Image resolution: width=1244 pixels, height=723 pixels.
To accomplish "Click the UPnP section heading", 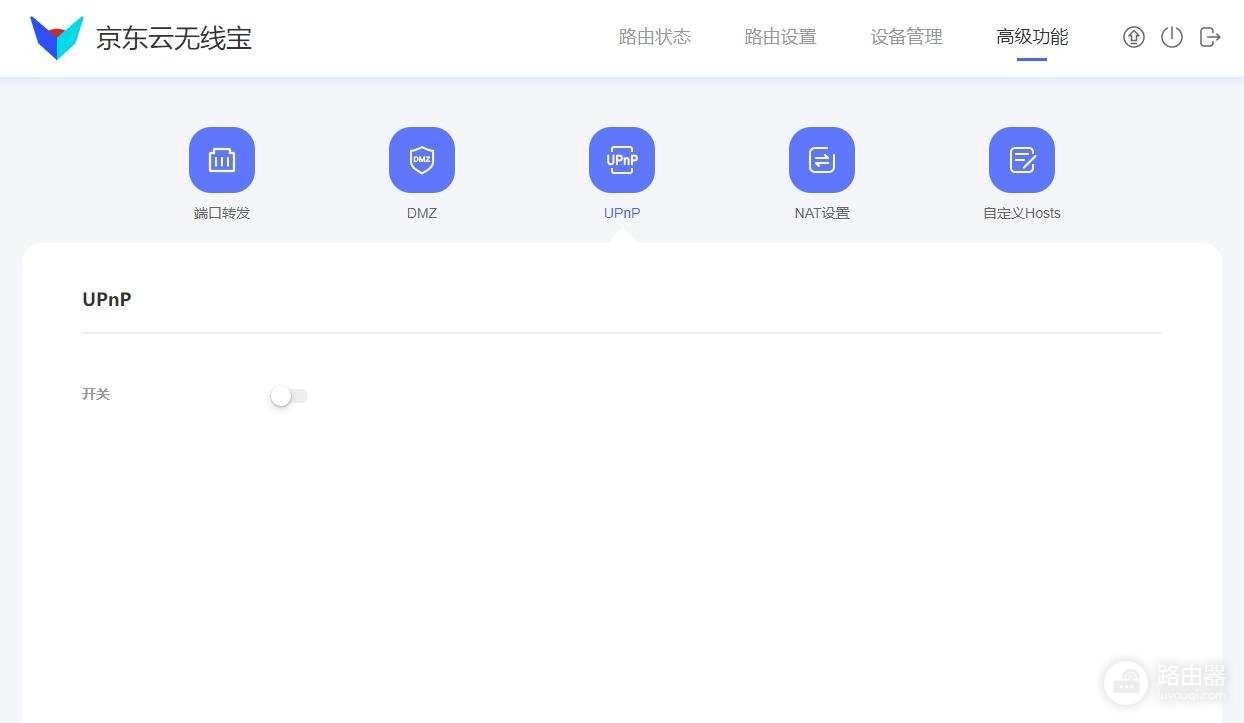I will 107,299.
